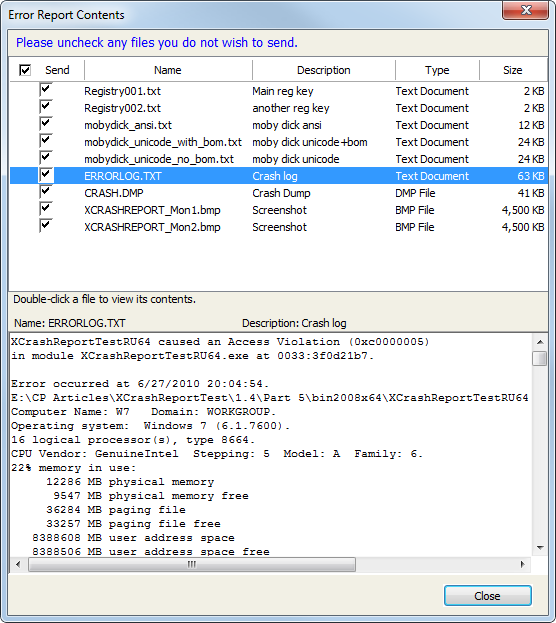Uncheck the Registry002.txt send checkbox
This screenshot has height=623, width=556.
click(x=46, y=107)
